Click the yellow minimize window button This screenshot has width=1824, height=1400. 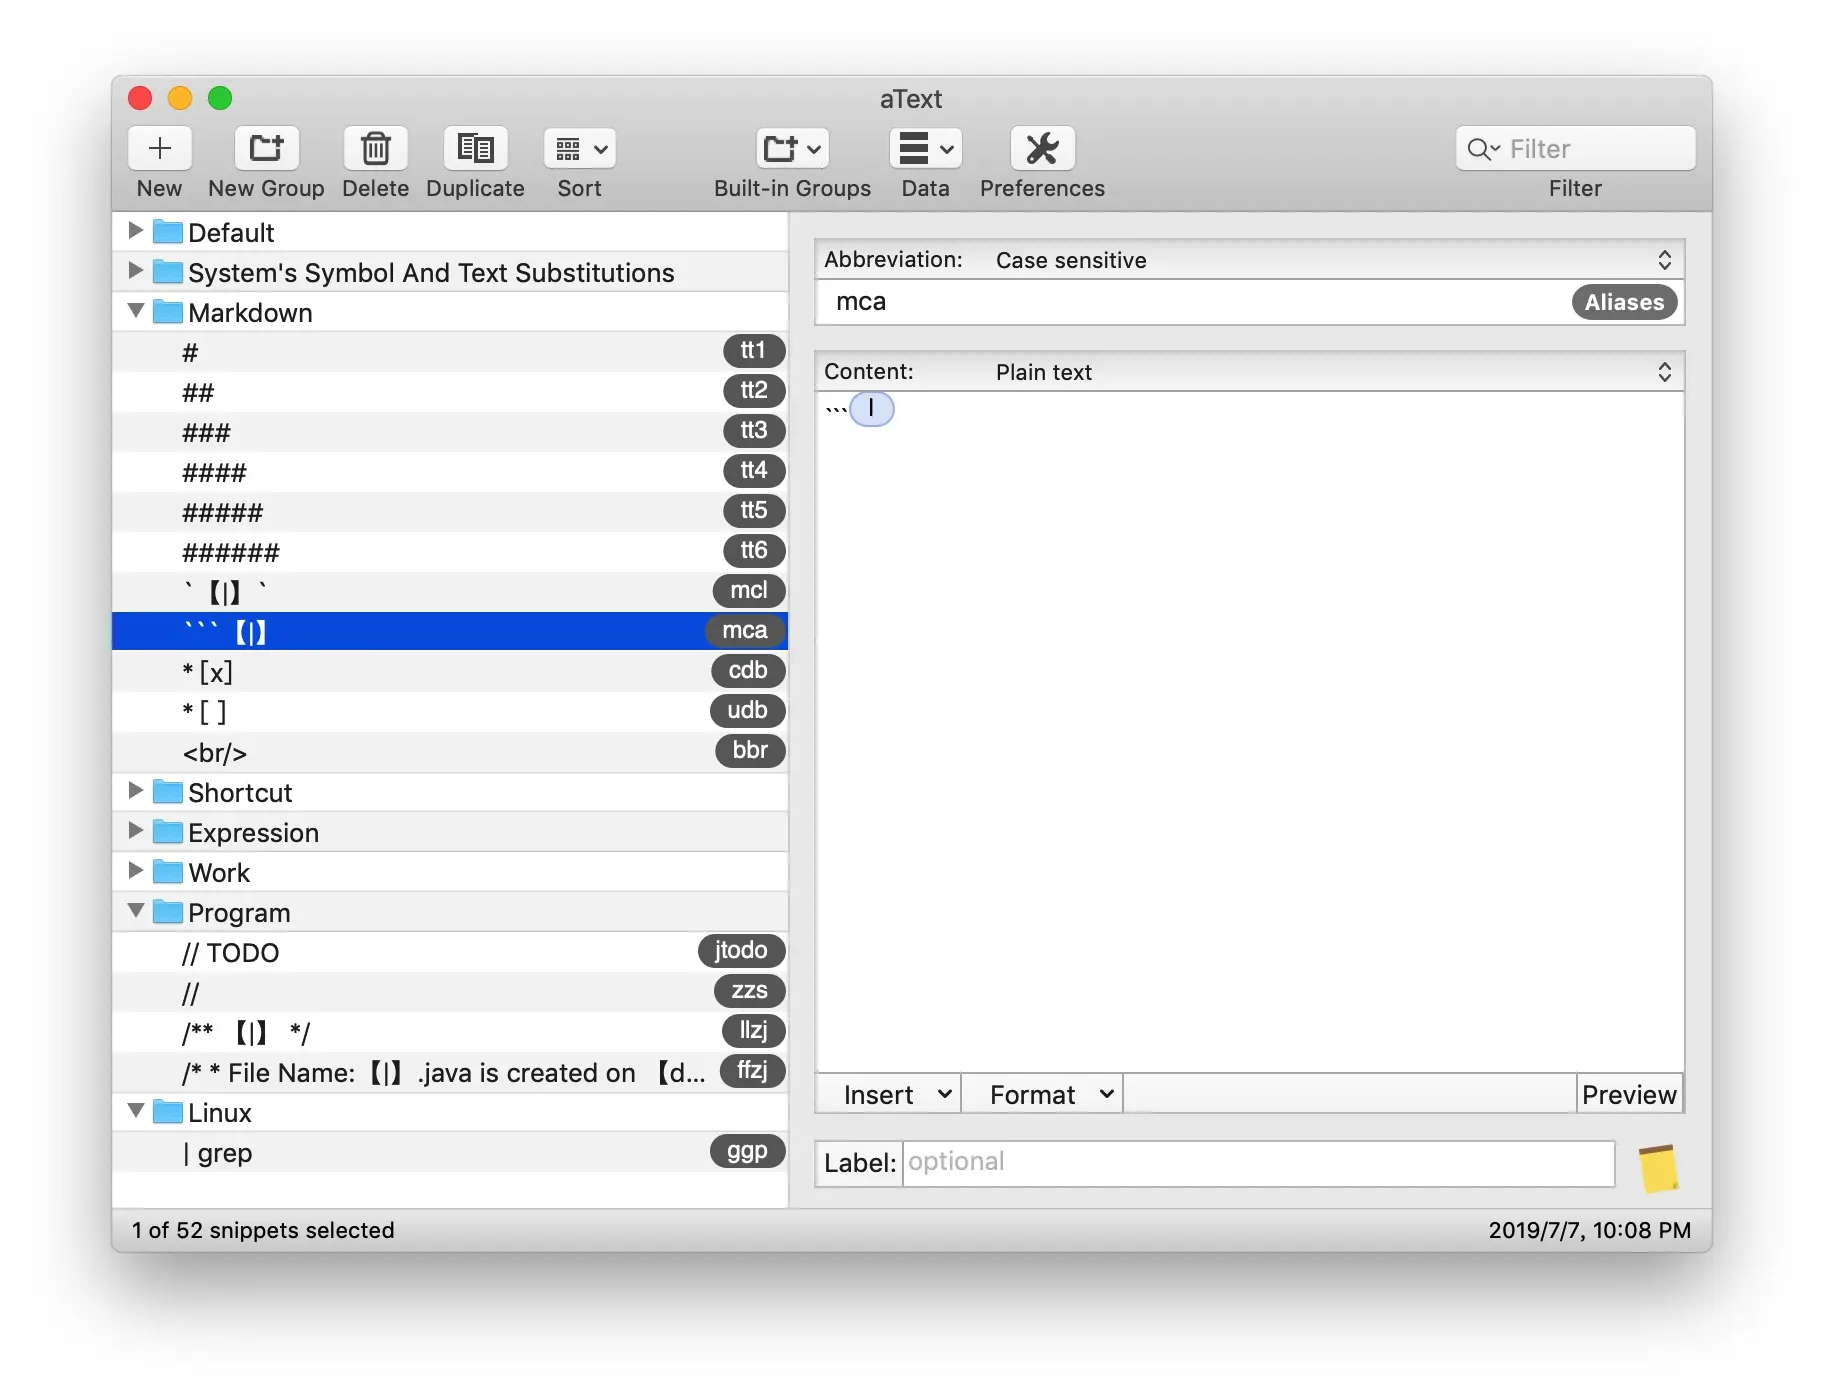point(180,98)
